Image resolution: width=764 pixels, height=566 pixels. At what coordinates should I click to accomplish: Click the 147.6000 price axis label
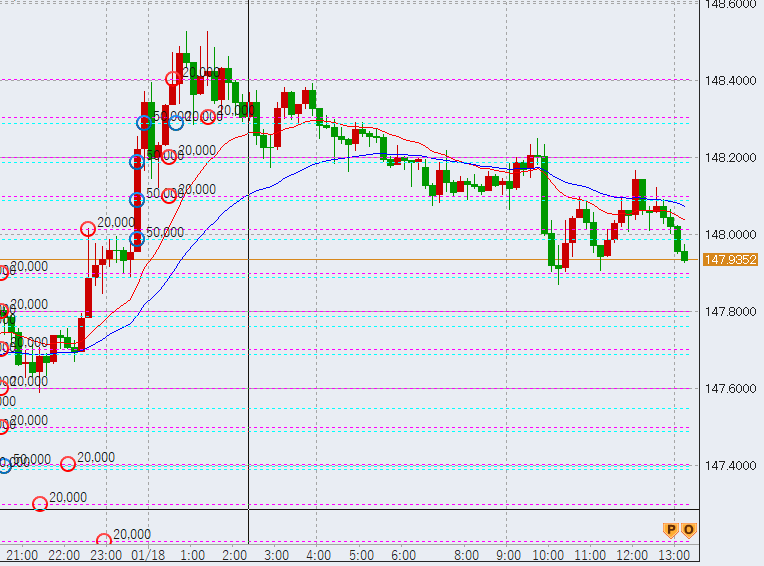pos(729,389)
